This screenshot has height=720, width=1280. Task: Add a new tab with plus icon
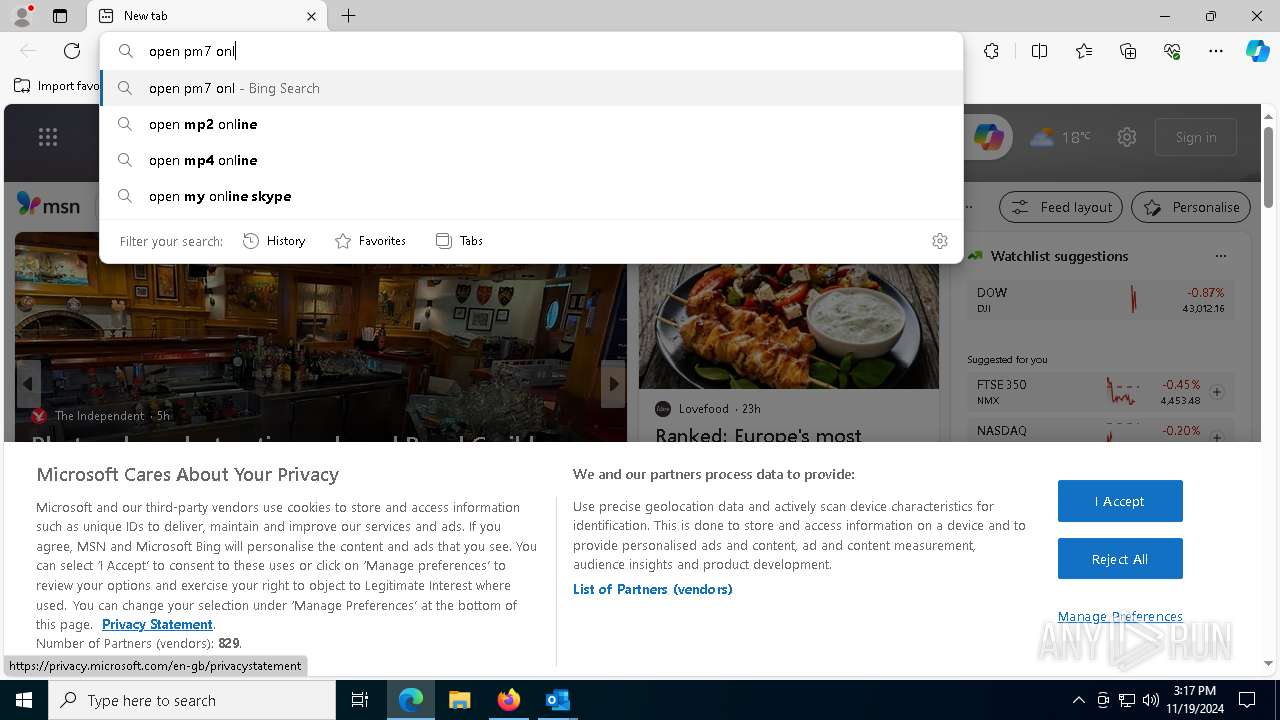click(348, 16)
